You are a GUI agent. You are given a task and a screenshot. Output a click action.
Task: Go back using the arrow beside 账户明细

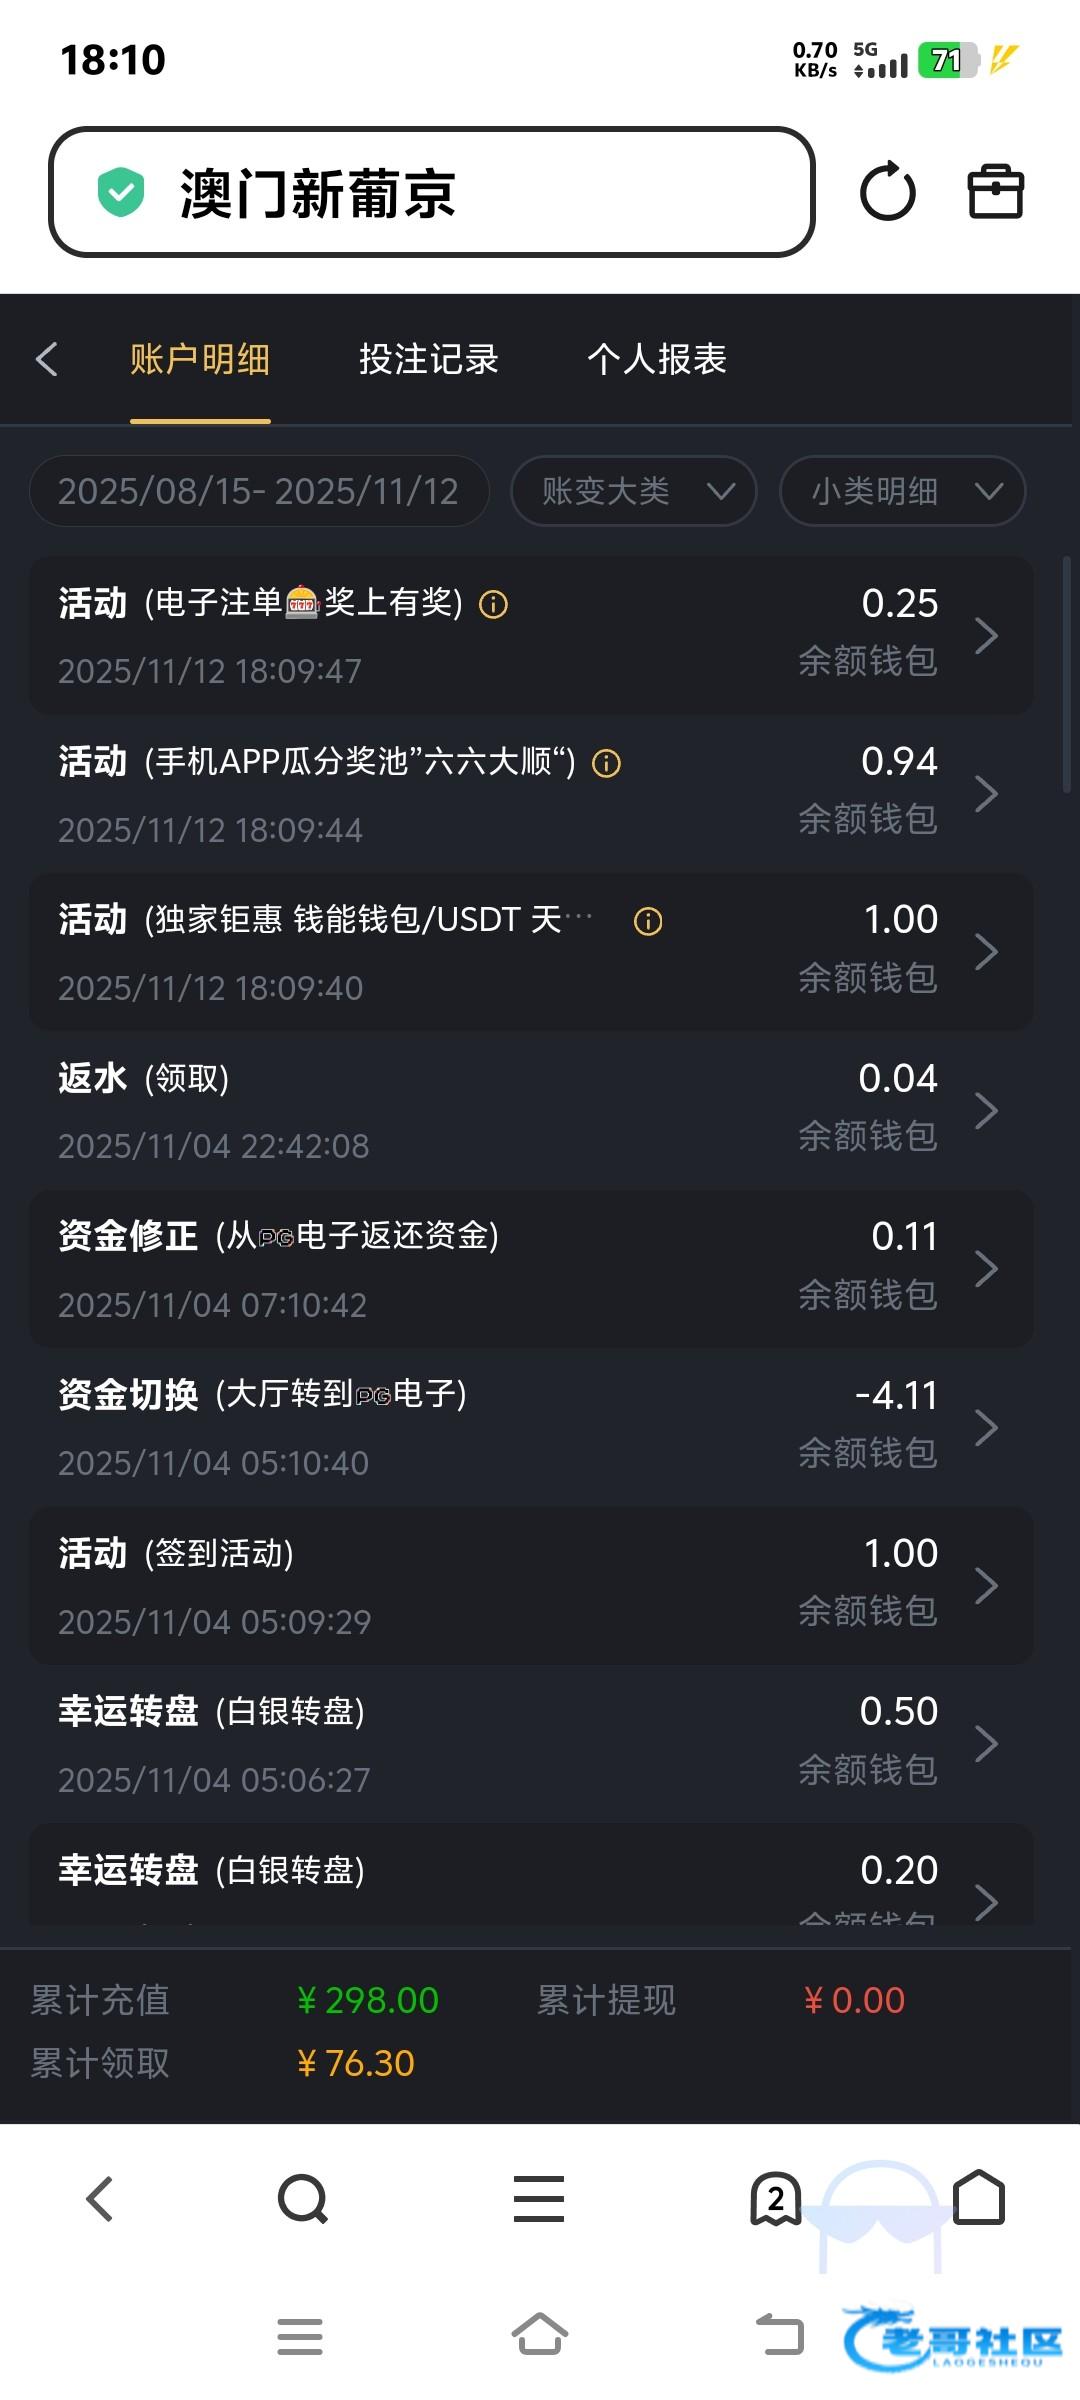click(47, 359)
